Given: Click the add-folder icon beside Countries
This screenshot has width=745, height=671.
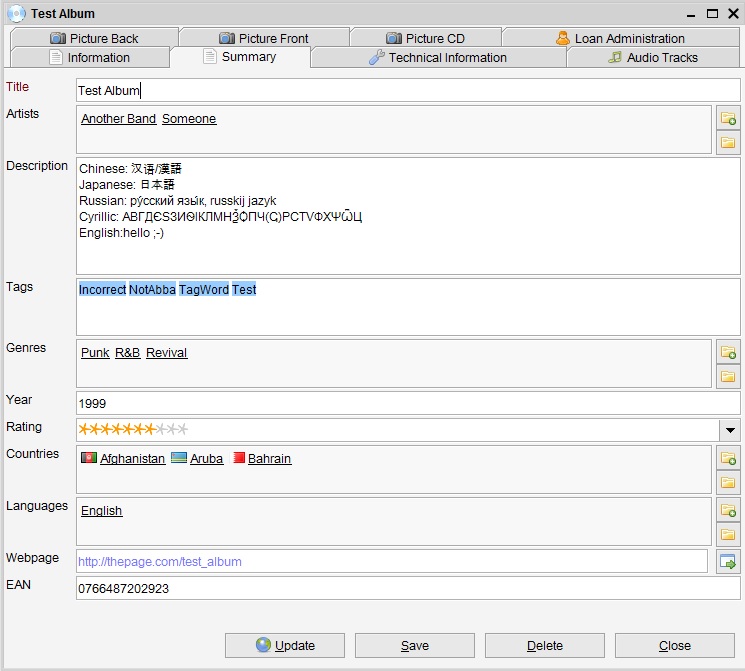Looking at the screenshot, I should click(x=728, y=458).
